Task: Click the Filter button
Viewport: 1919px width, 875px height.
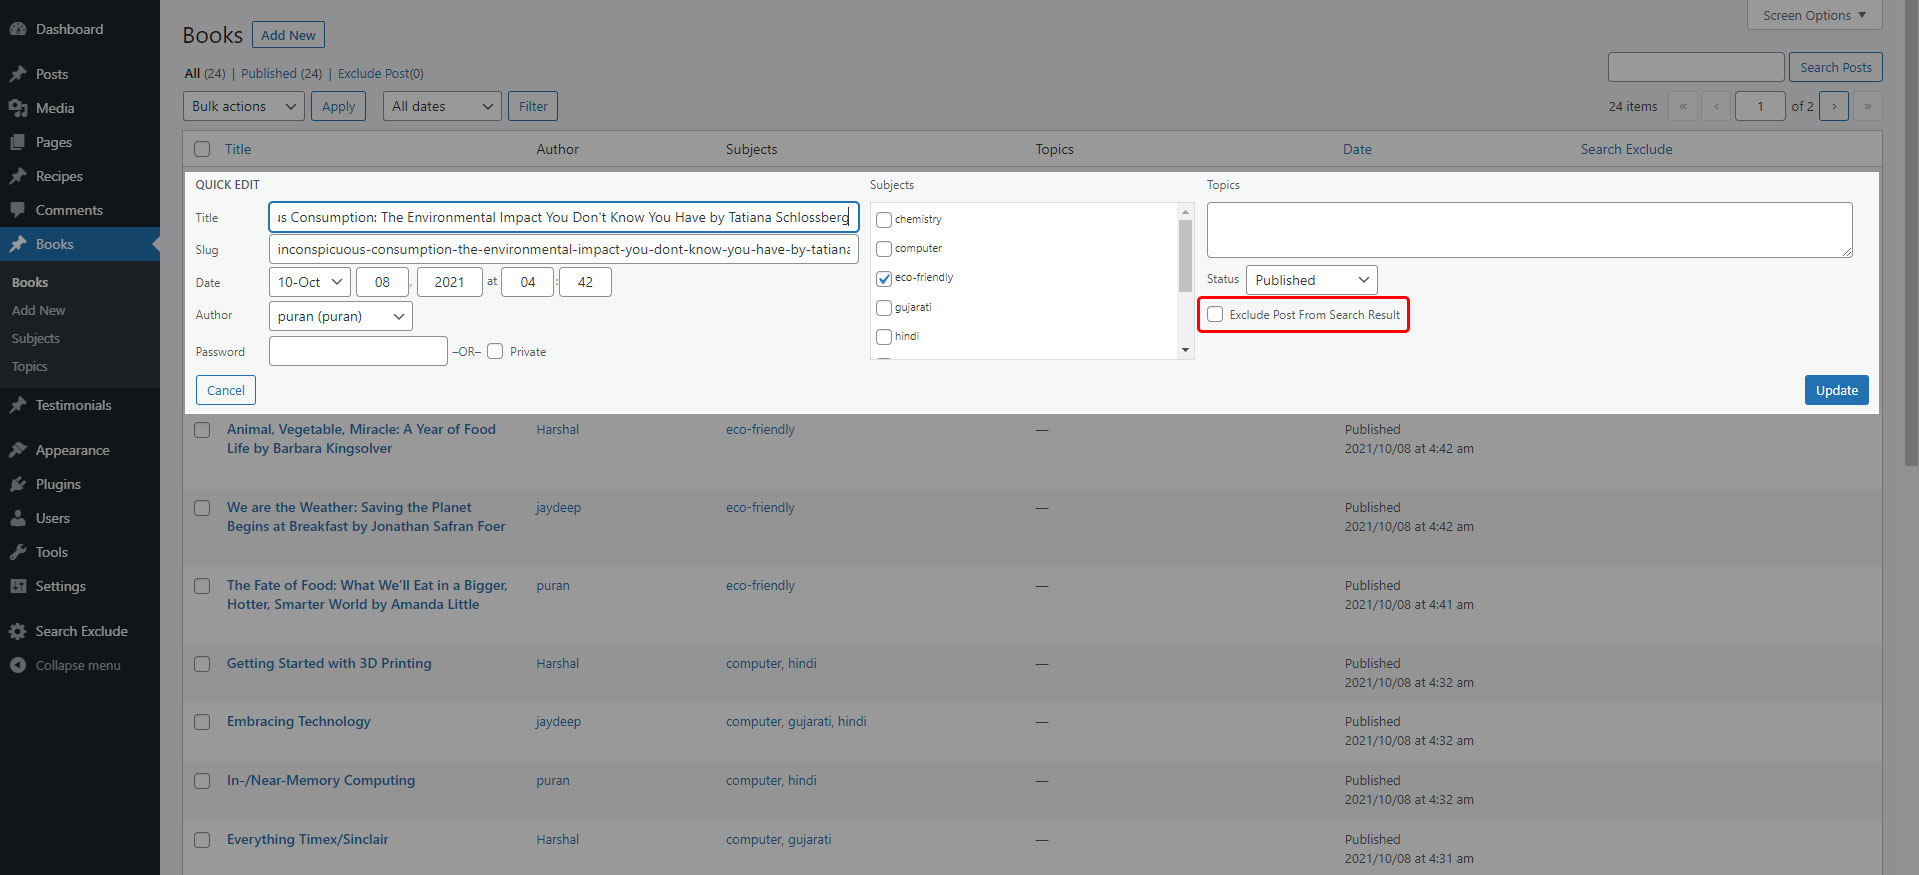Action: pos(533,106)
